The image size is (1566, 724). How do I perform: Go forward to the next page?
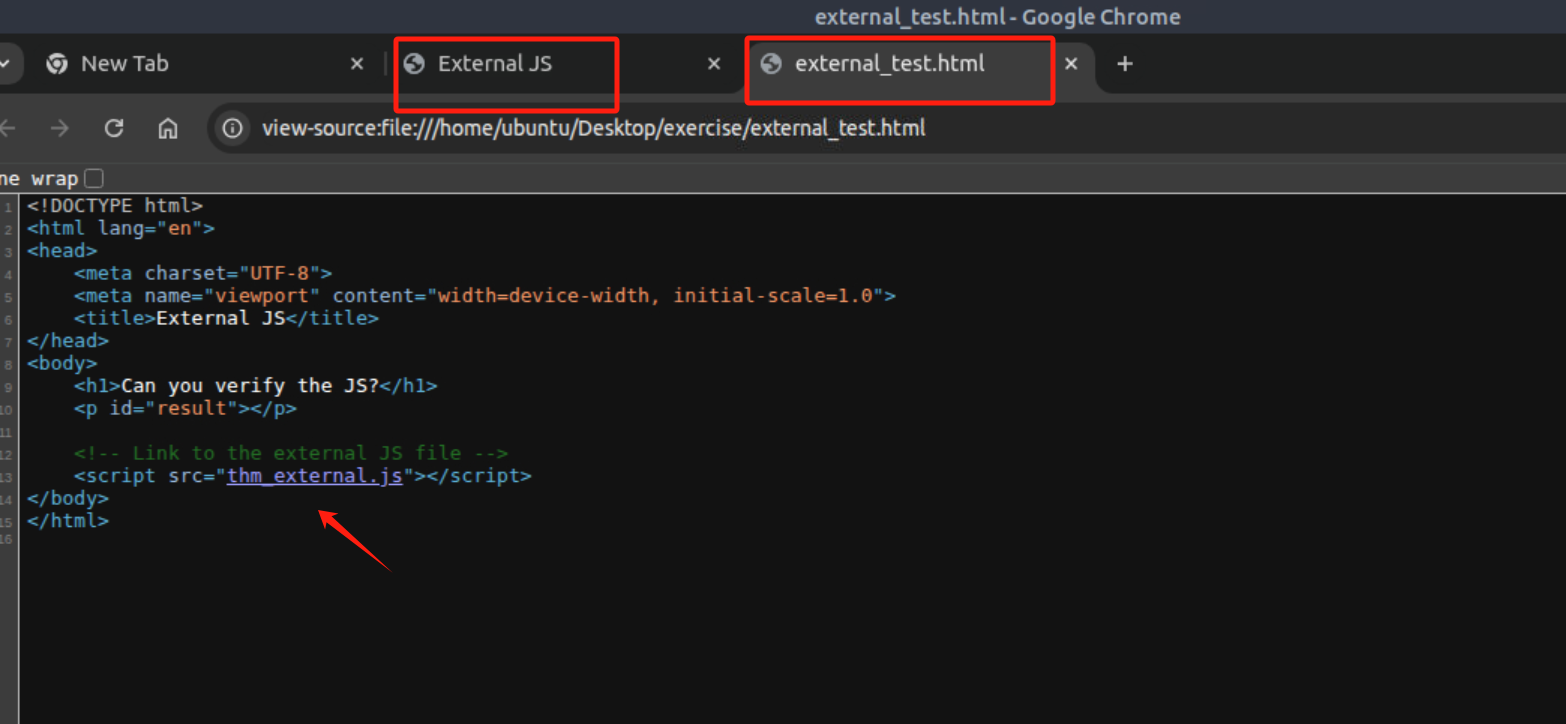click(60, 128)
